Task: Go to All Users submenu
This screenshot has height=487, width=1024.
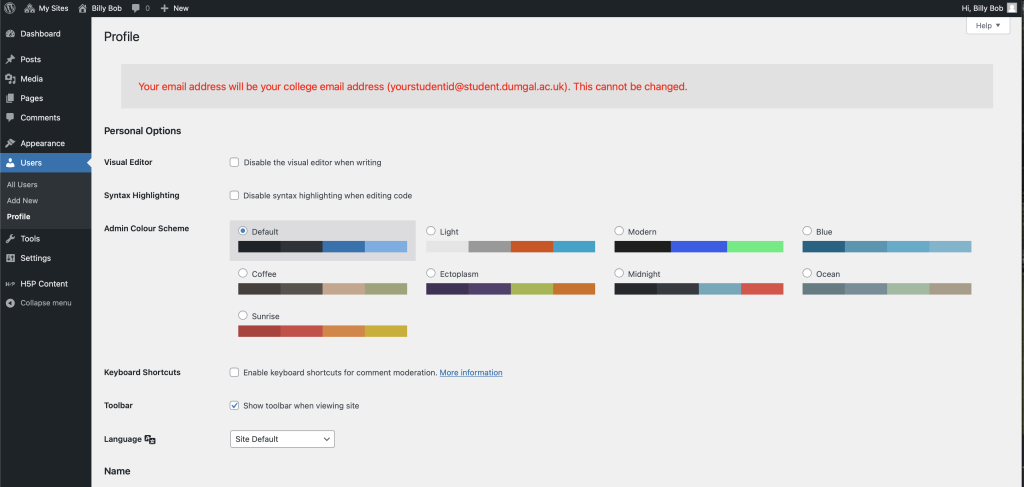Action: coord(22,185)
